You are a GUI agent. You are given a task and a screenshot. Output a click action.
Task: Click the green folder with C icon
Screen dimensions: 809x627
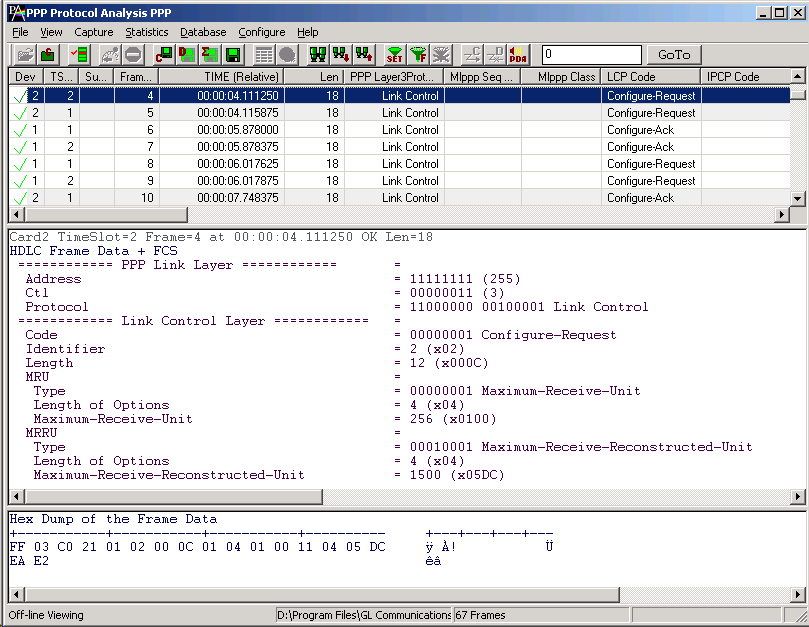[48, 54]
